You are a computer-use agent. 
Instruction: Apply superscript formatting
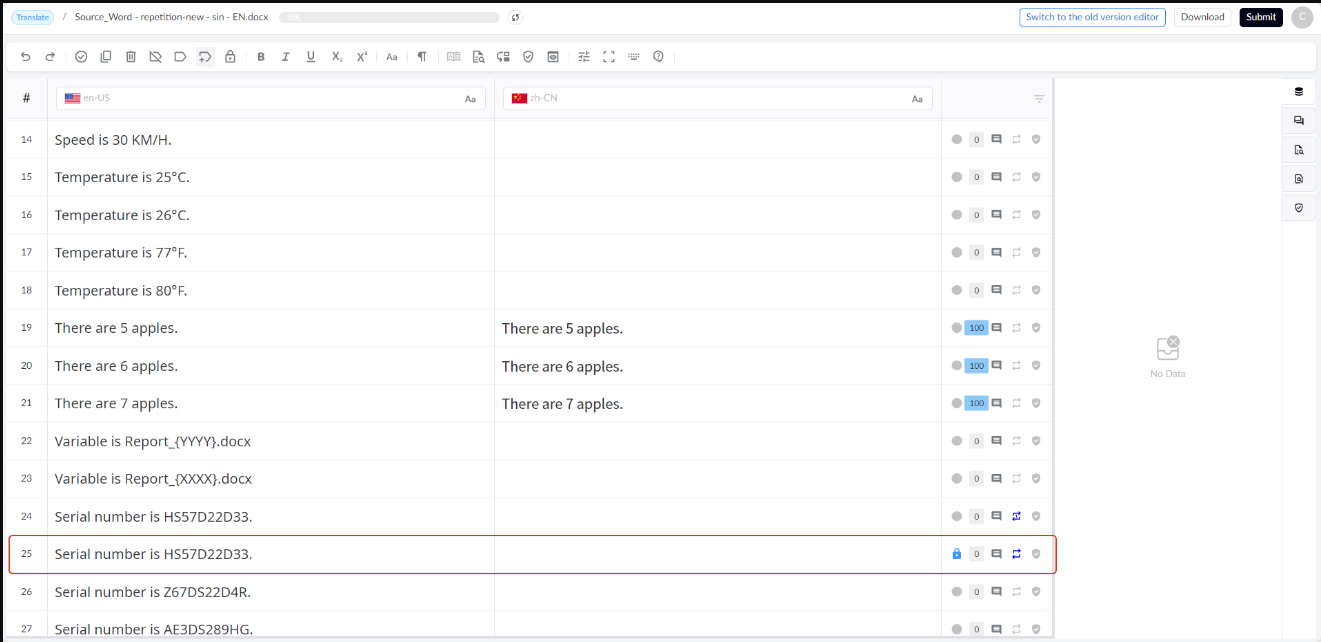[x=362, y=57]
